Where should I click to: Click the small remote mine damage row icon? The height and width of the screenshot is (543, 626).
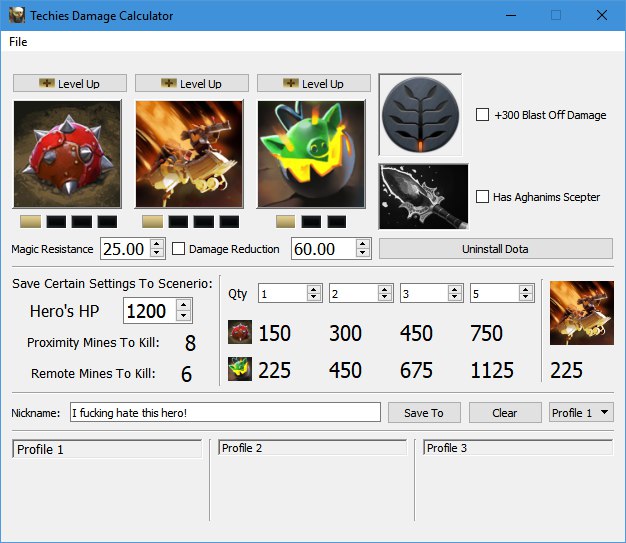click(239, 370)
